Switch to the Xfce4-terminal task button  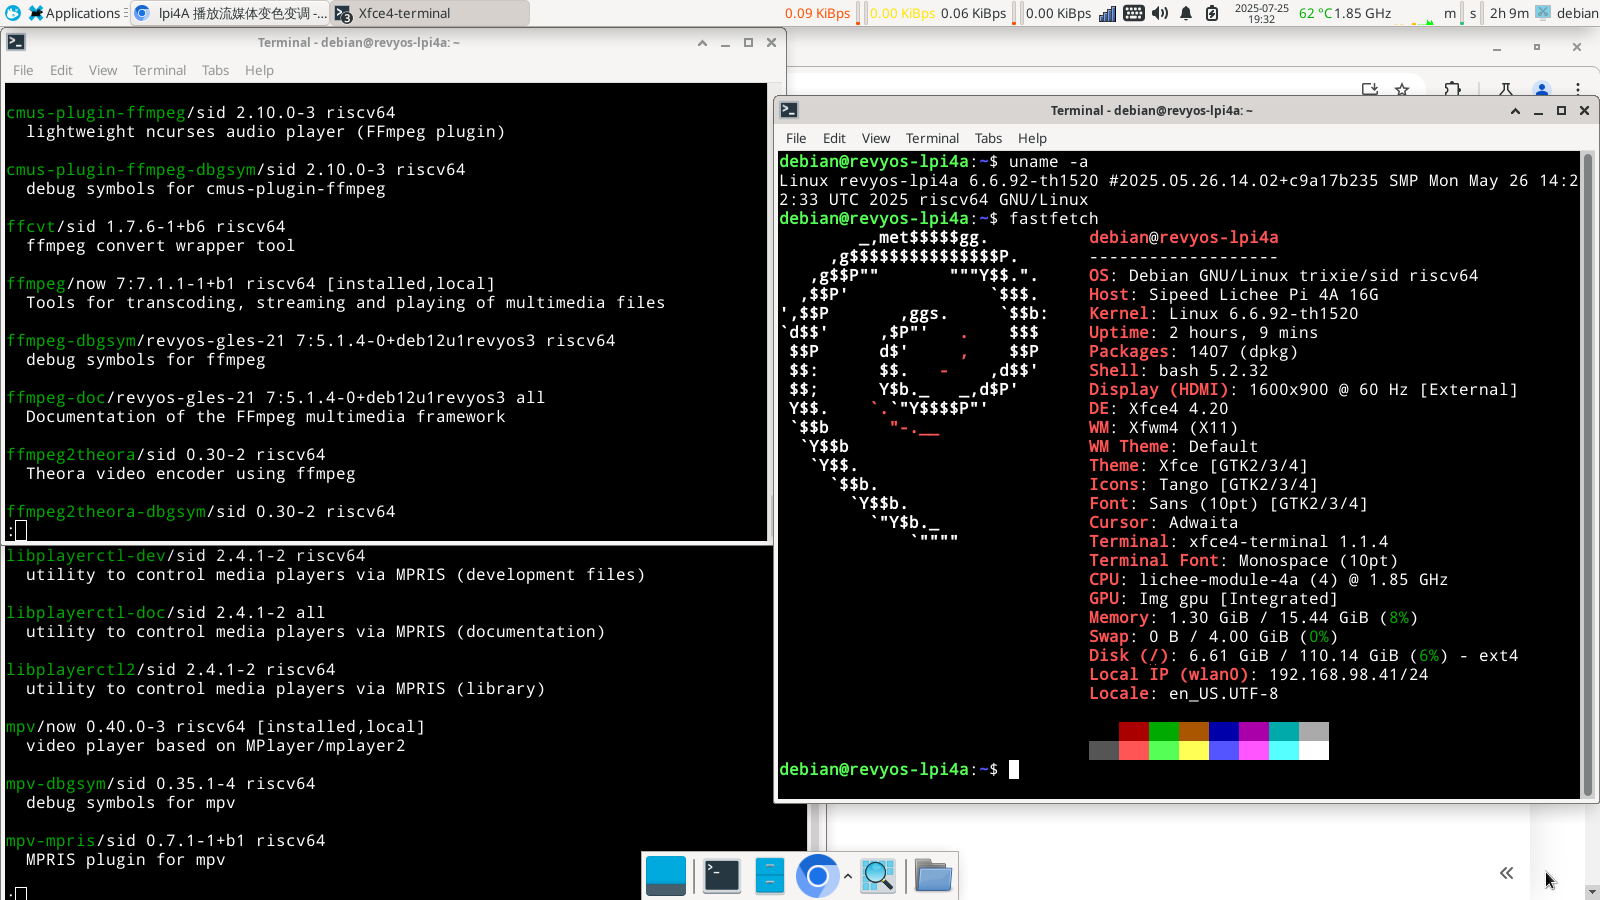tap(430, 13)
